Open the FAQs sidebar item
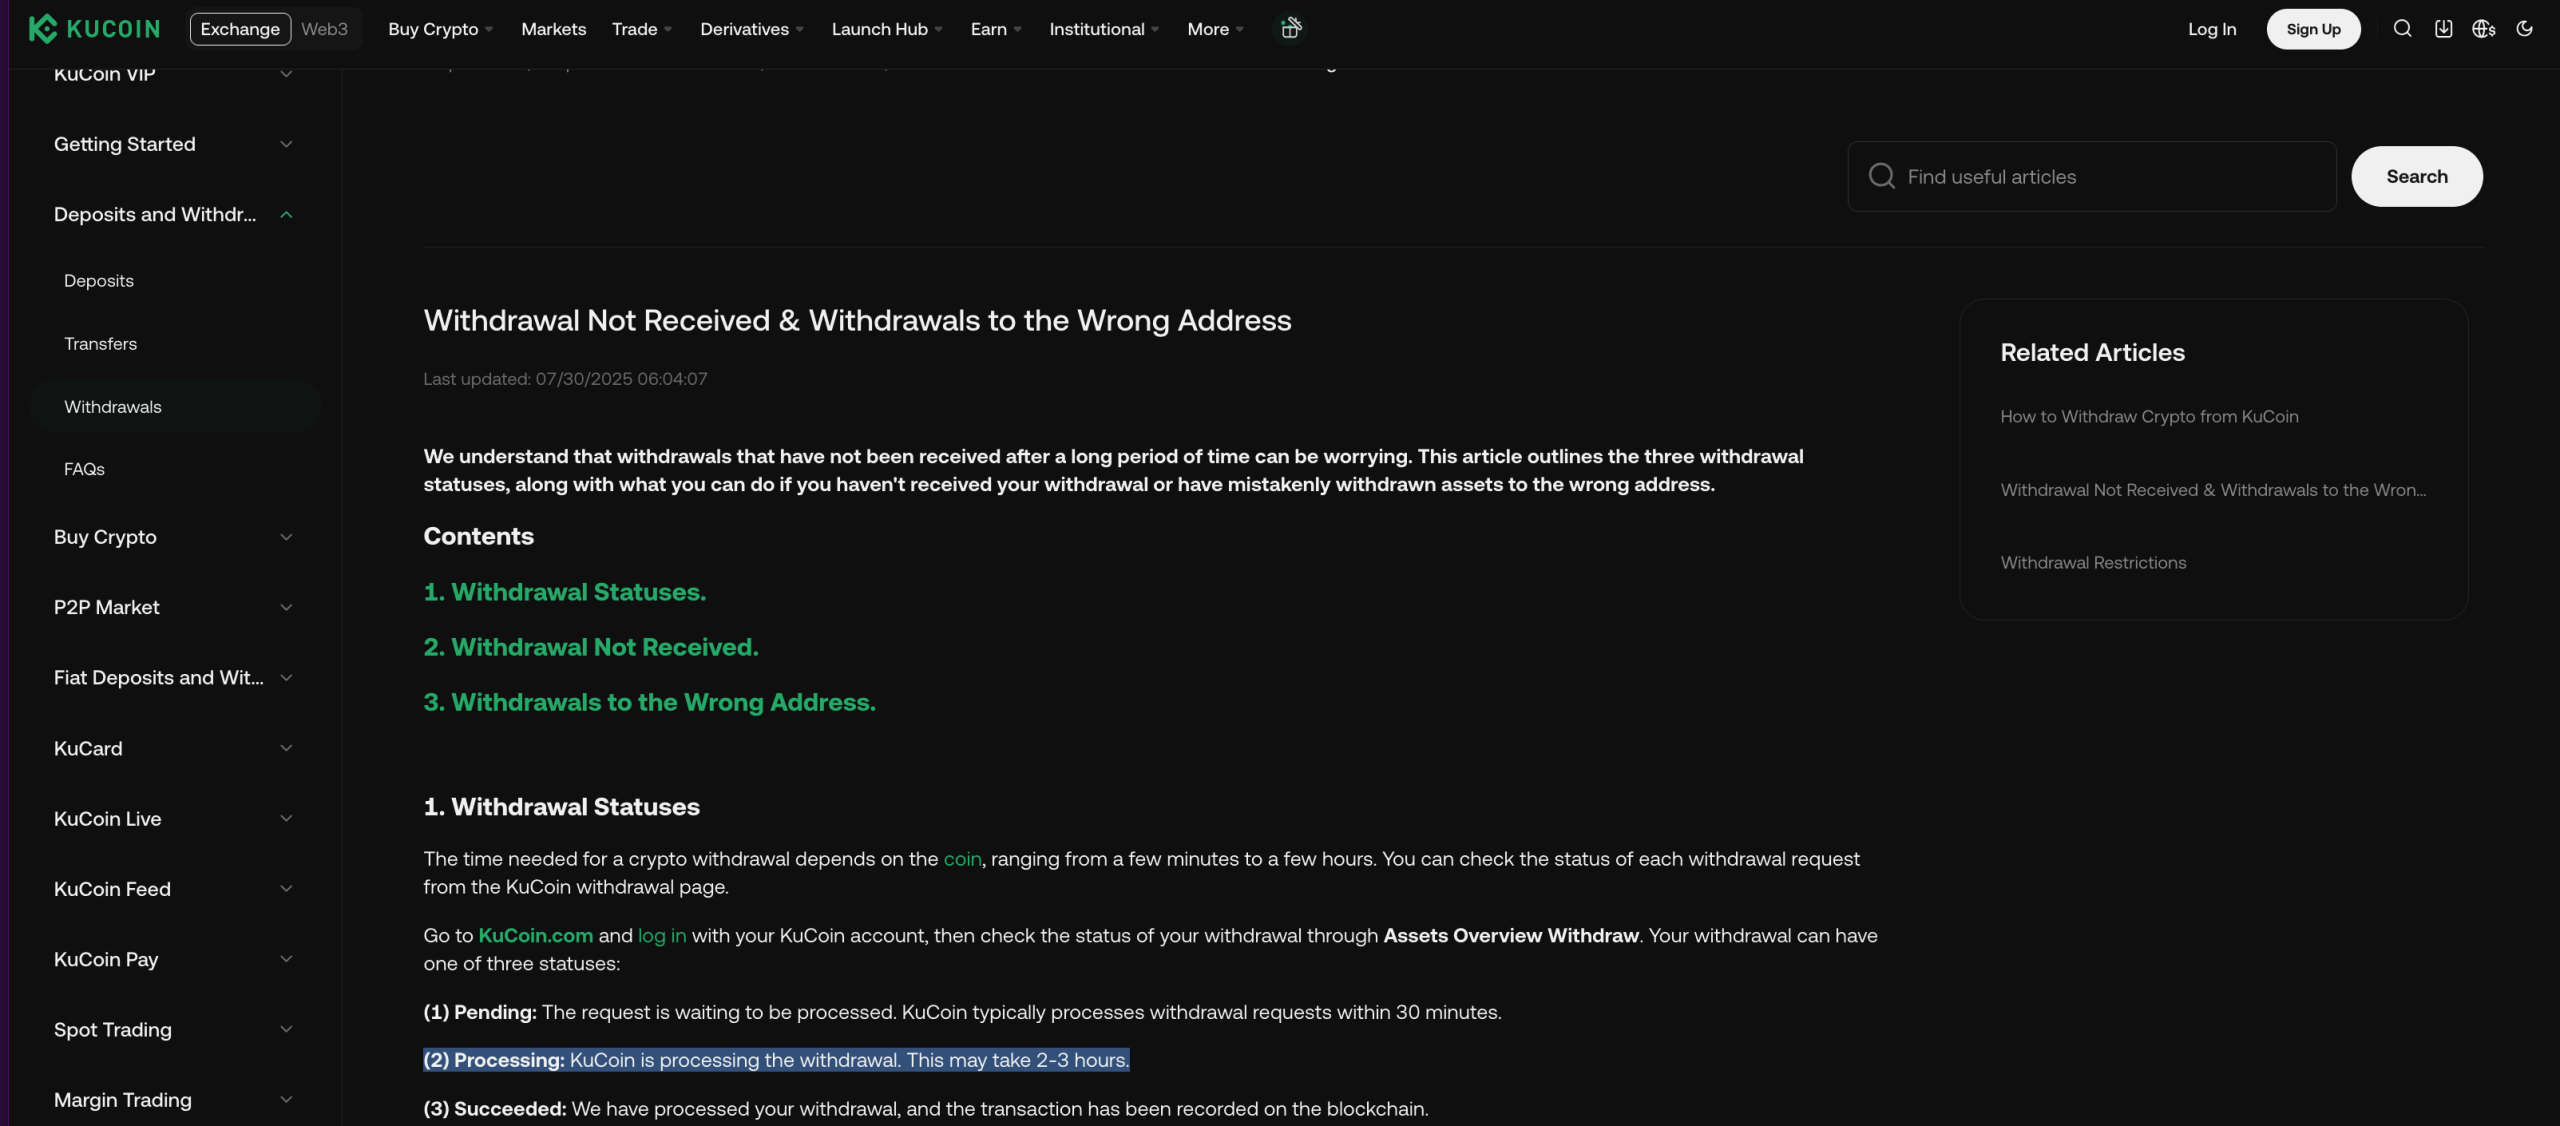This screenshot has height=1126, width=2560. click(84, 469)
